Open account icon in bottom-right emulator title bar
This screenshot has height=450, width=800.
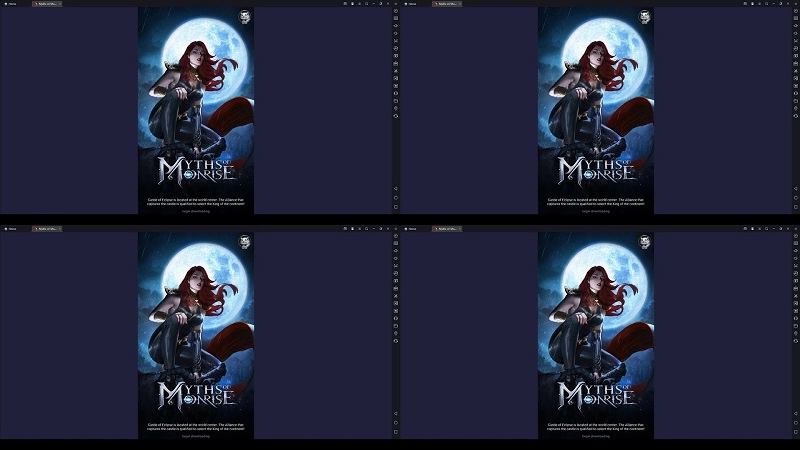click(x=753, y=229)
